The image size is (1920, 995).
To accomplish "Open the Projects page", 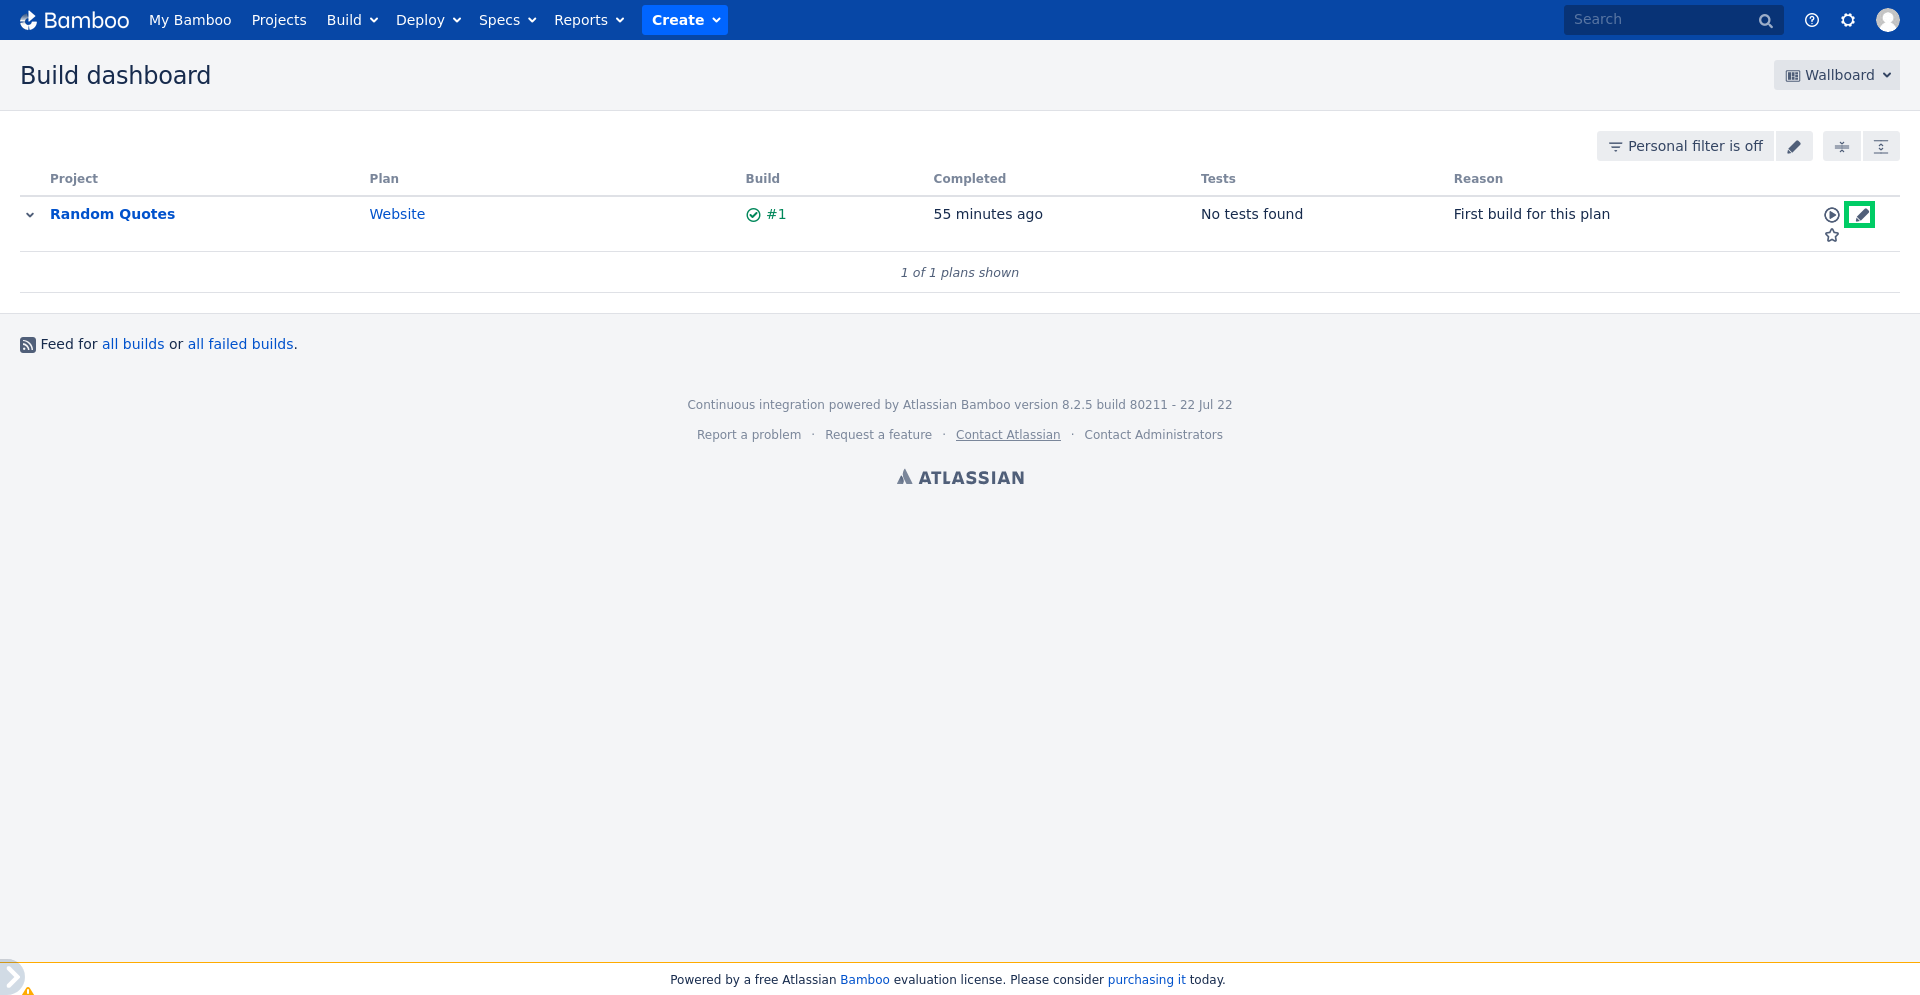I will (279, 20).
